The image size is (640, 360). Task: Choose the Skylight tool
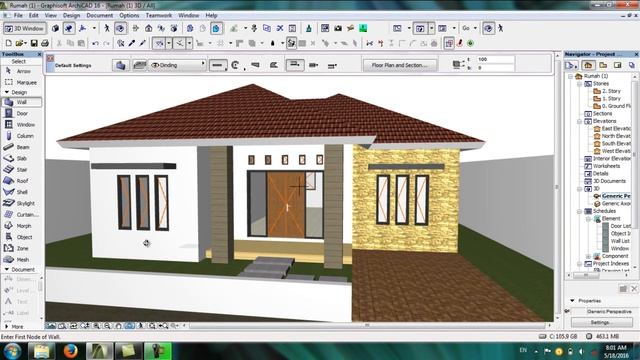pos(21,203)
